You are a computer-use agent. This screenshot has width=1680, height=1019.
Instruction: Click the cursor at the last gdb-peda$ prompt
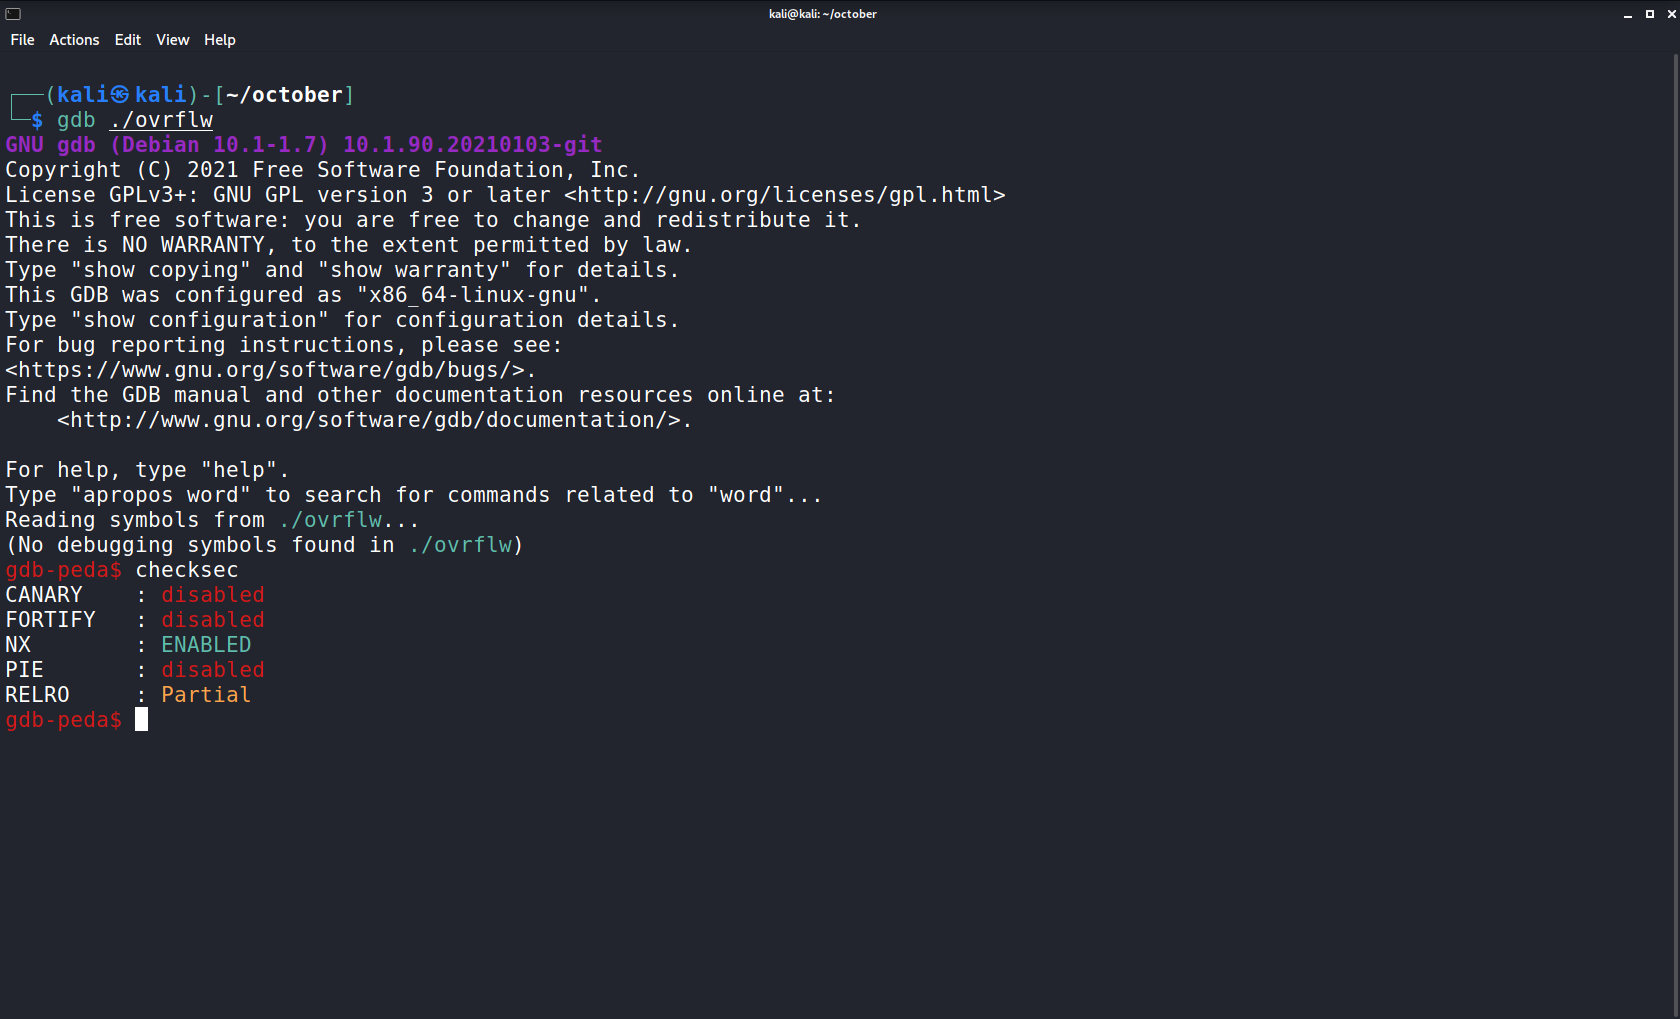coord(141,720)
